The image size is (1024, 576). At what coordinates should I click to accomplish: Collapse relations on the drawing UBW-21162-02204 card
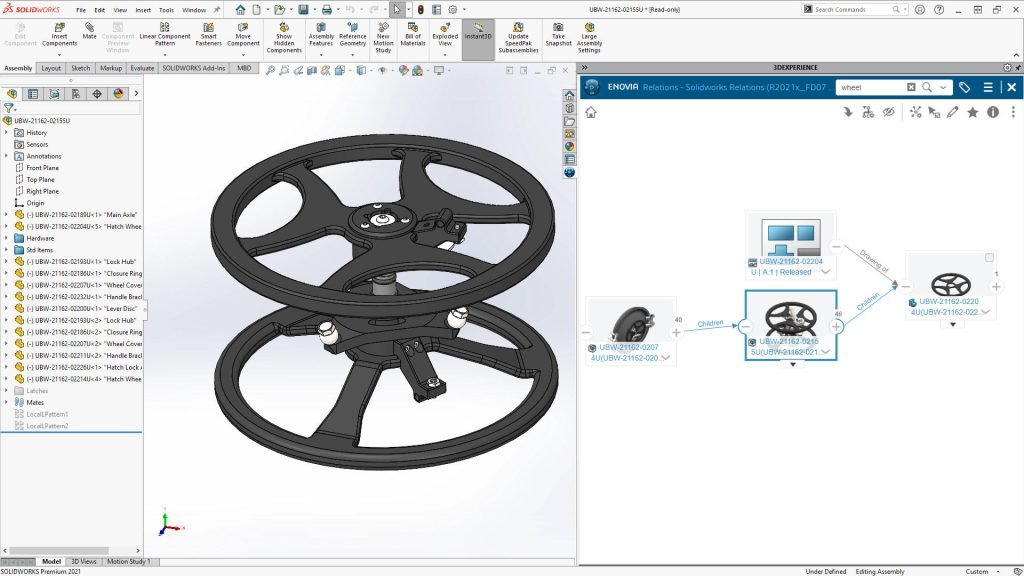(836, 247)
